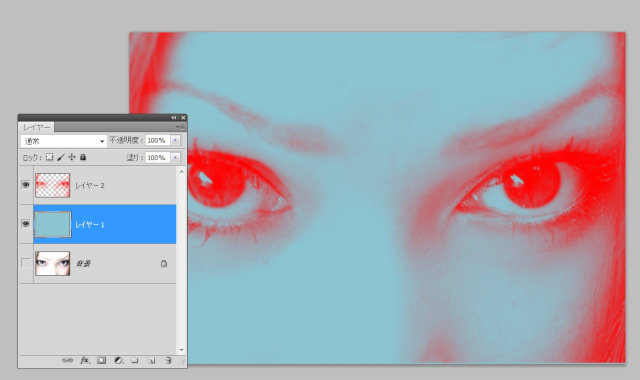
Task: Select the レイヤー 1 layer name
Action: [90, 224]
